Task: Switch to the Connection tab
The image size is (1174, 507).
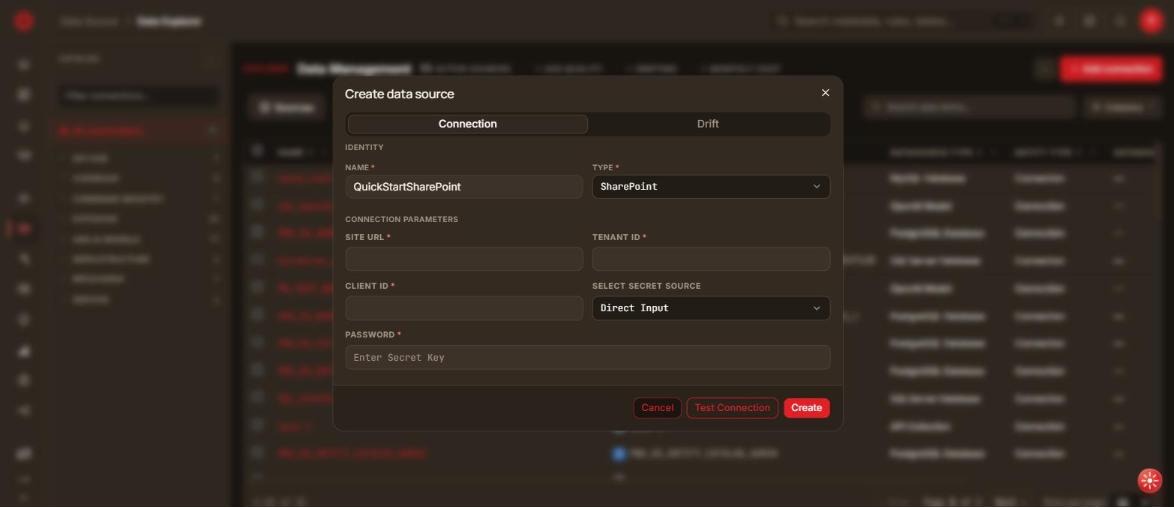Action: click(x=467, y=124)
